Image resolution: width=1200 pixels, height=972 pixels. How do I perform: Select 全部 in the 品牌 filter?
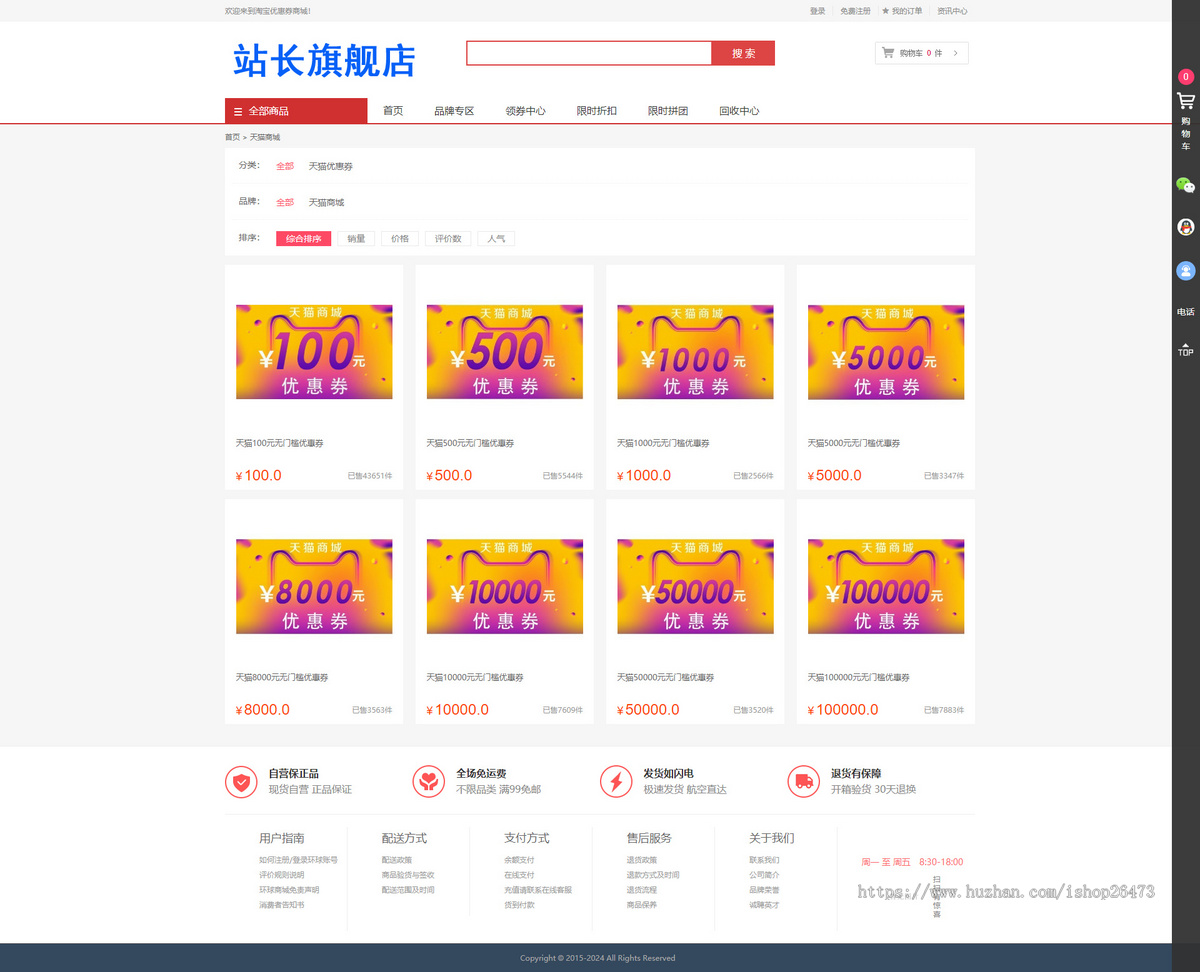285,202
